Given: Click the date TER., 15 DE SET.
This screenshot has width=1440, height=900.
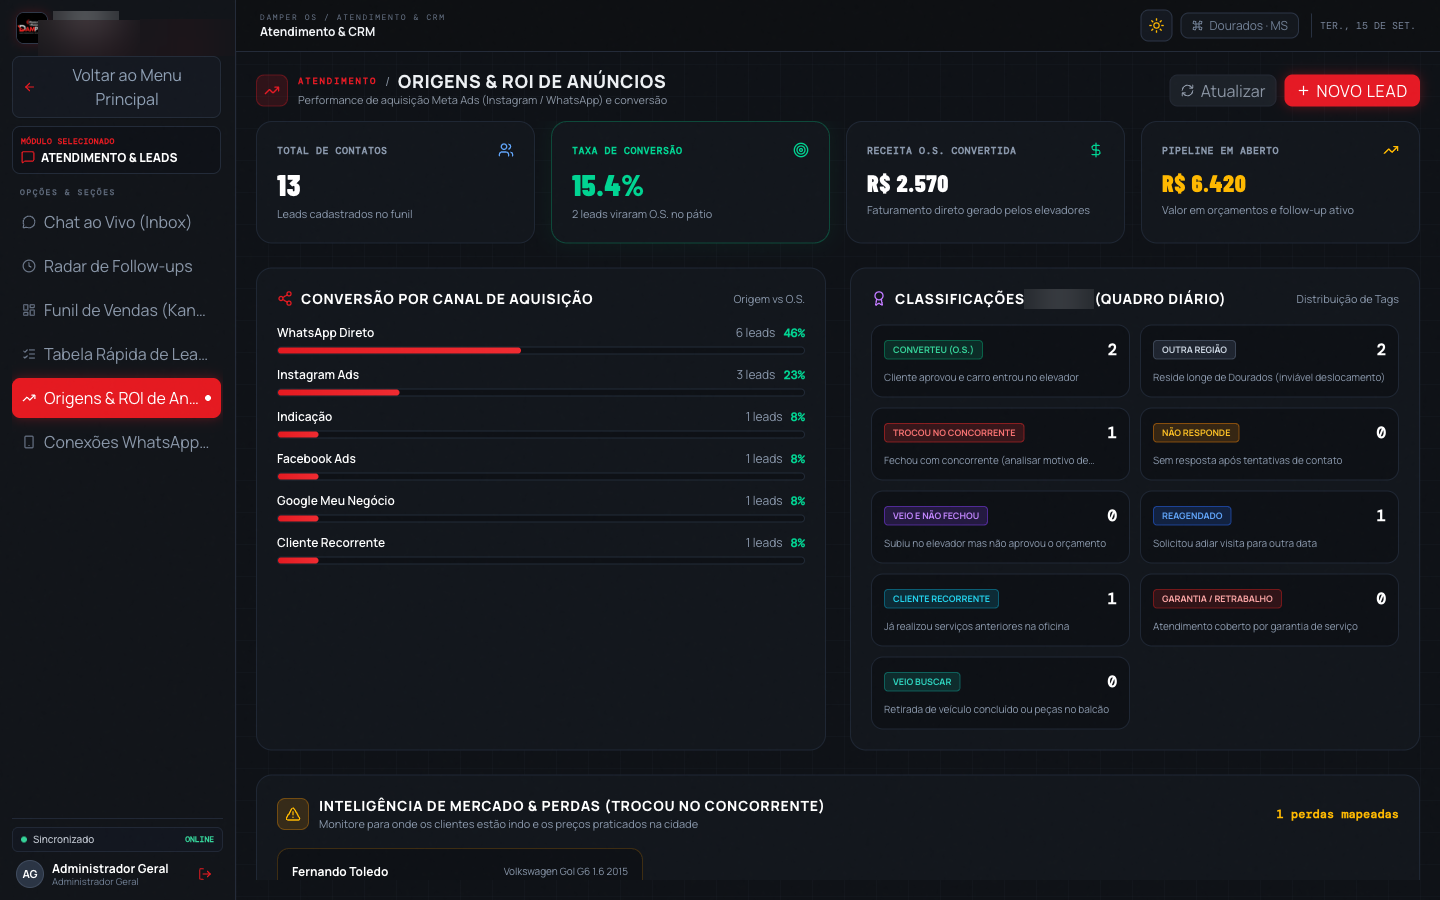Looking at the screenshot, I should pyautogui.click(x=1368, y=26).
